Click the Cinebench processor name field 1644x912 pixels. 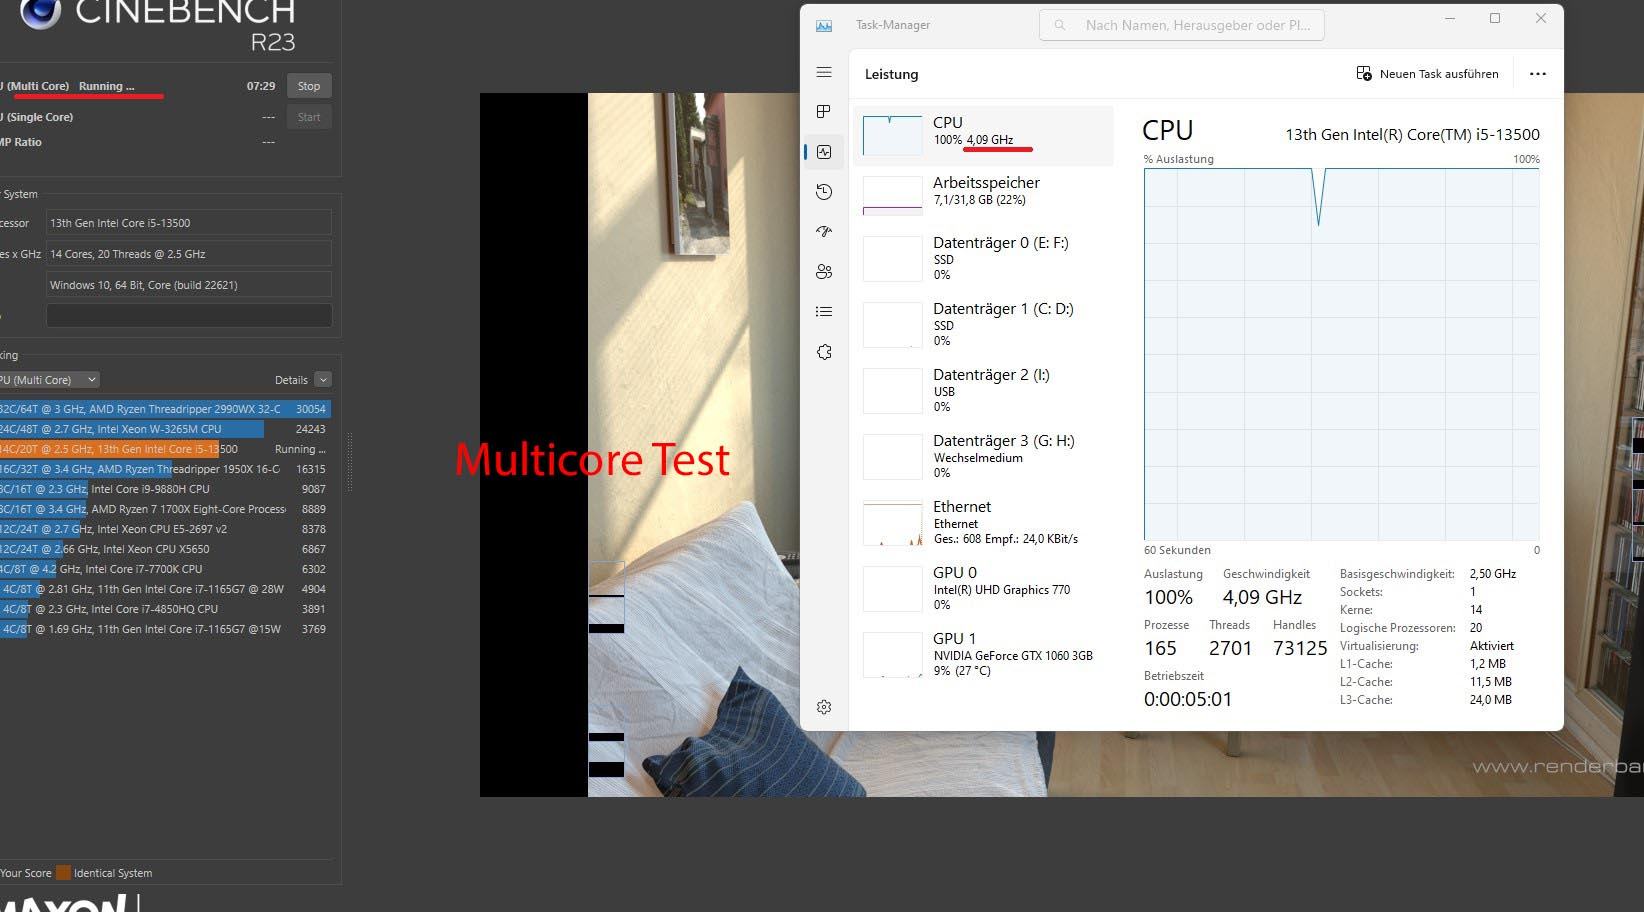tap(189, 223)
